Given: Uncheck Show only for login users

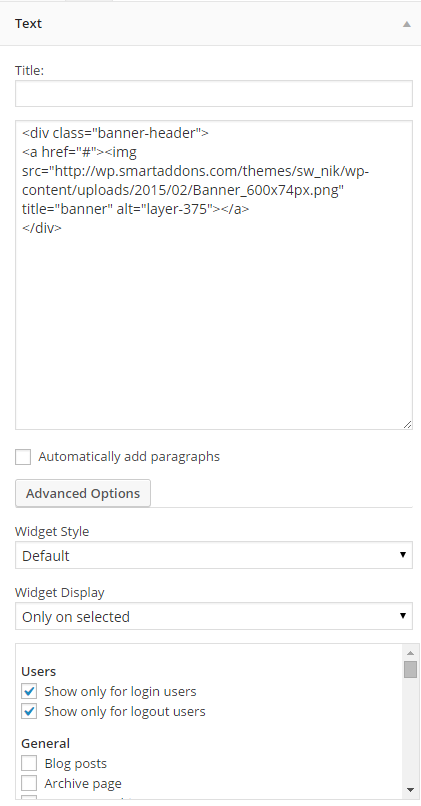Looking at the screenshot, I should click(x=29, y=691).
